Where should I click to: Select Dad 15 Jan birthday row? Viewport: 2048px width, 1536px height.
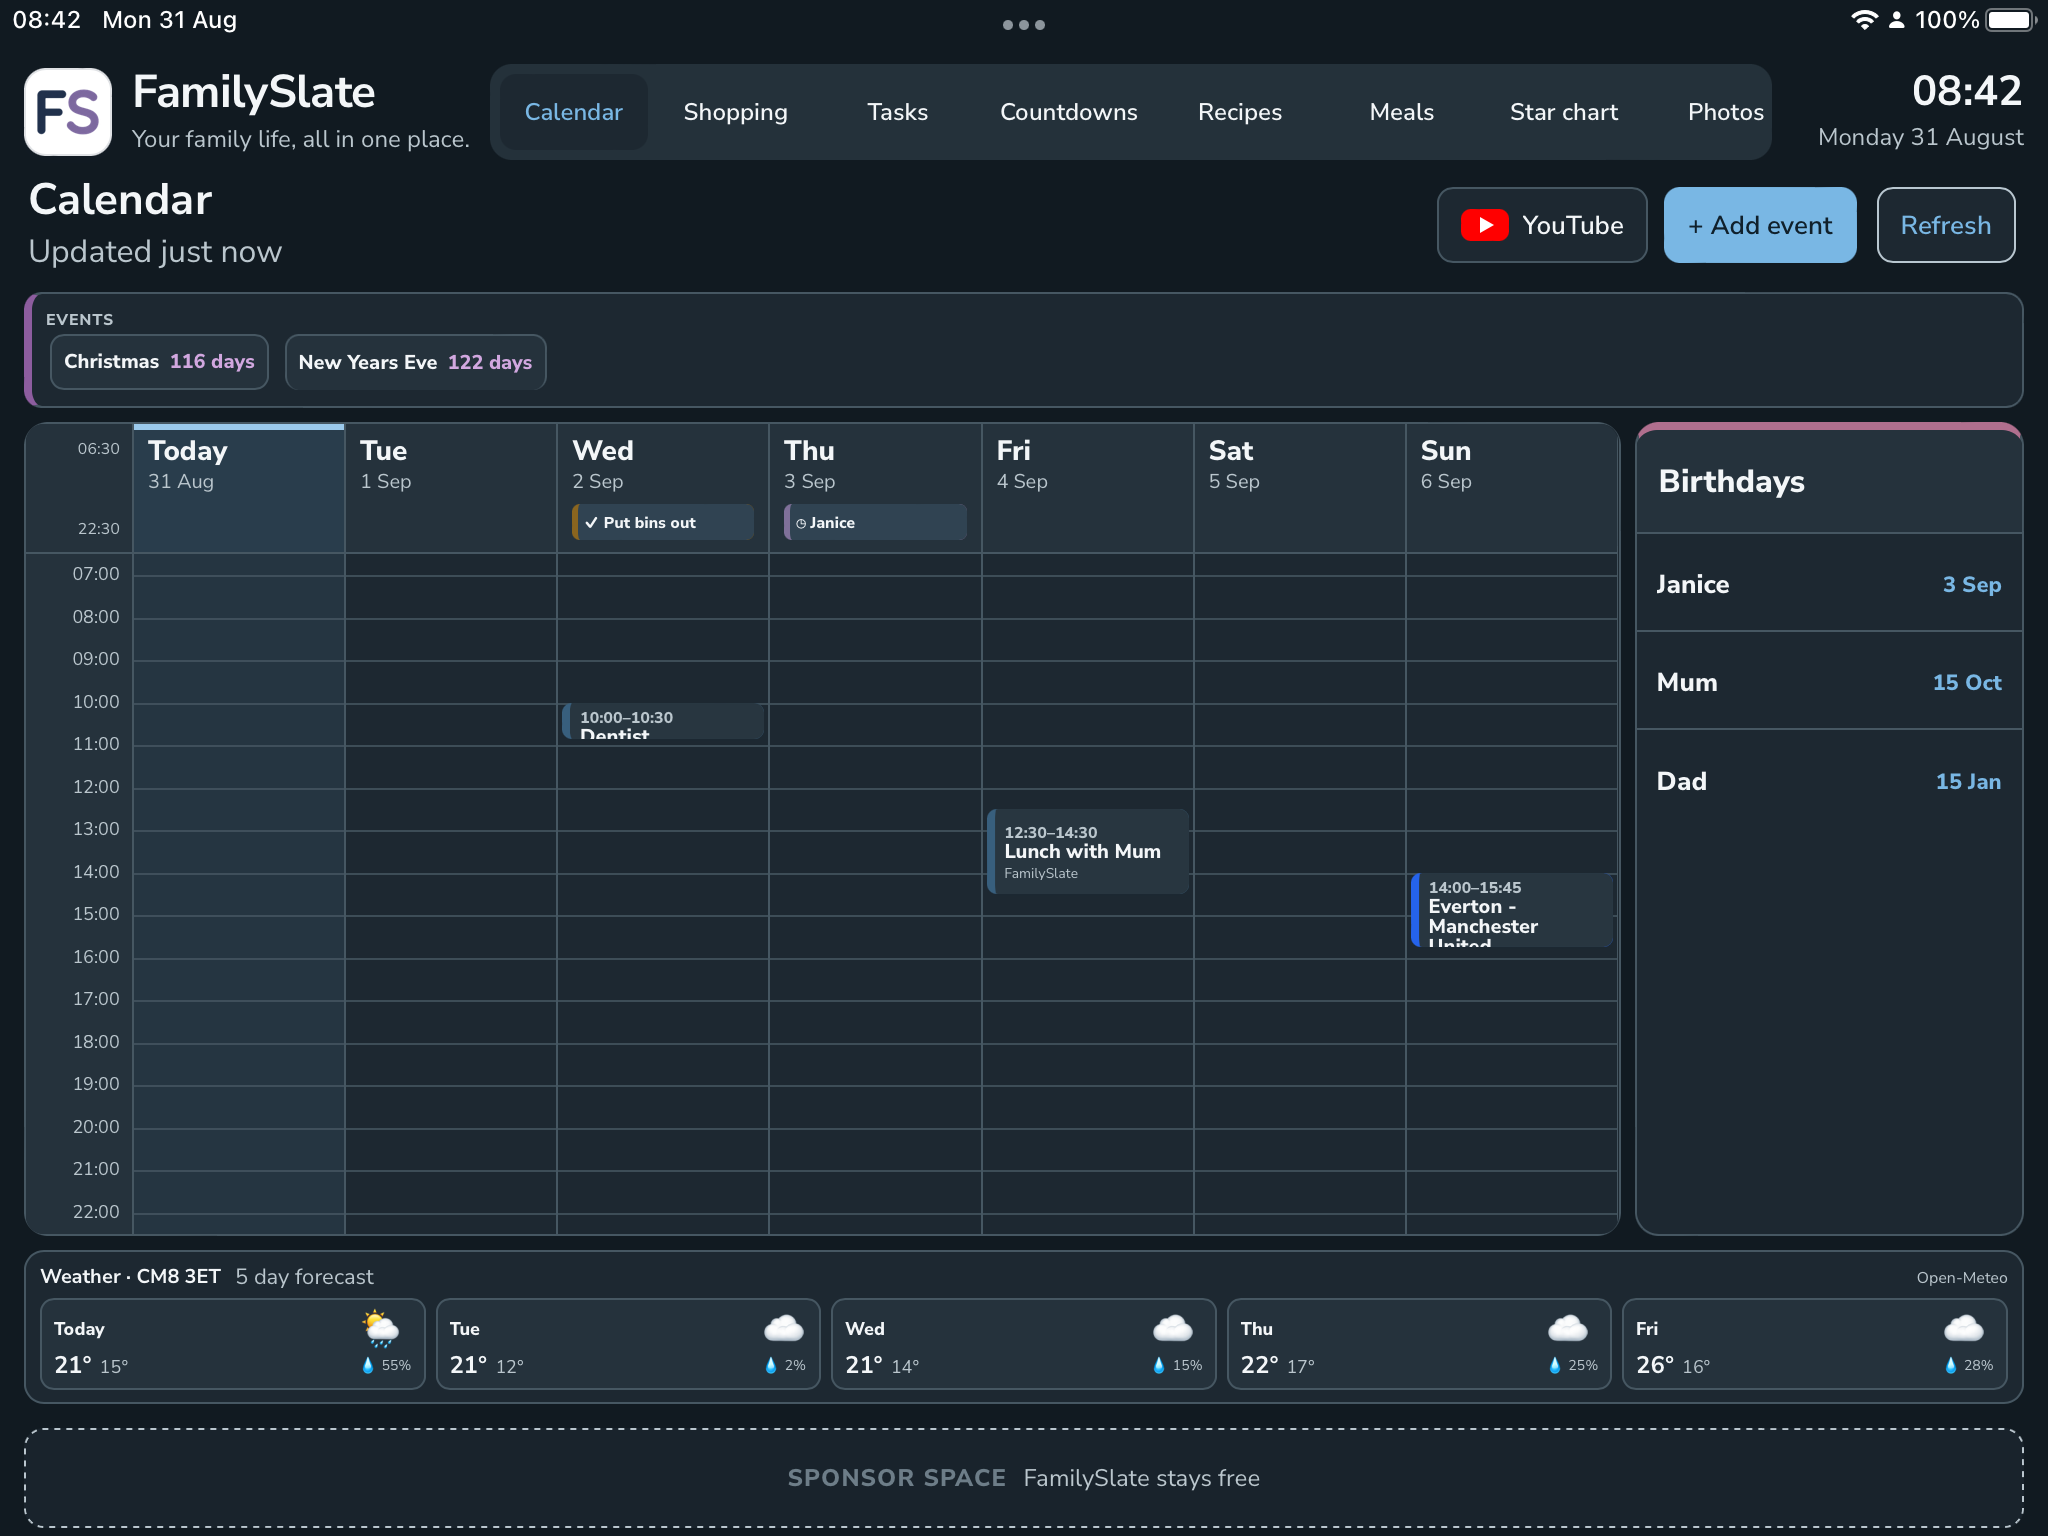(x=1828, y=781)
